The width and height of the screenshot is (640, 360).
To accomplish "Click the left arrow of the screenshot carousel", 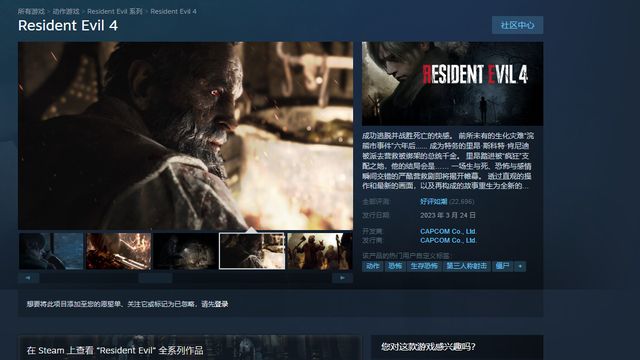I will [29, 278].
